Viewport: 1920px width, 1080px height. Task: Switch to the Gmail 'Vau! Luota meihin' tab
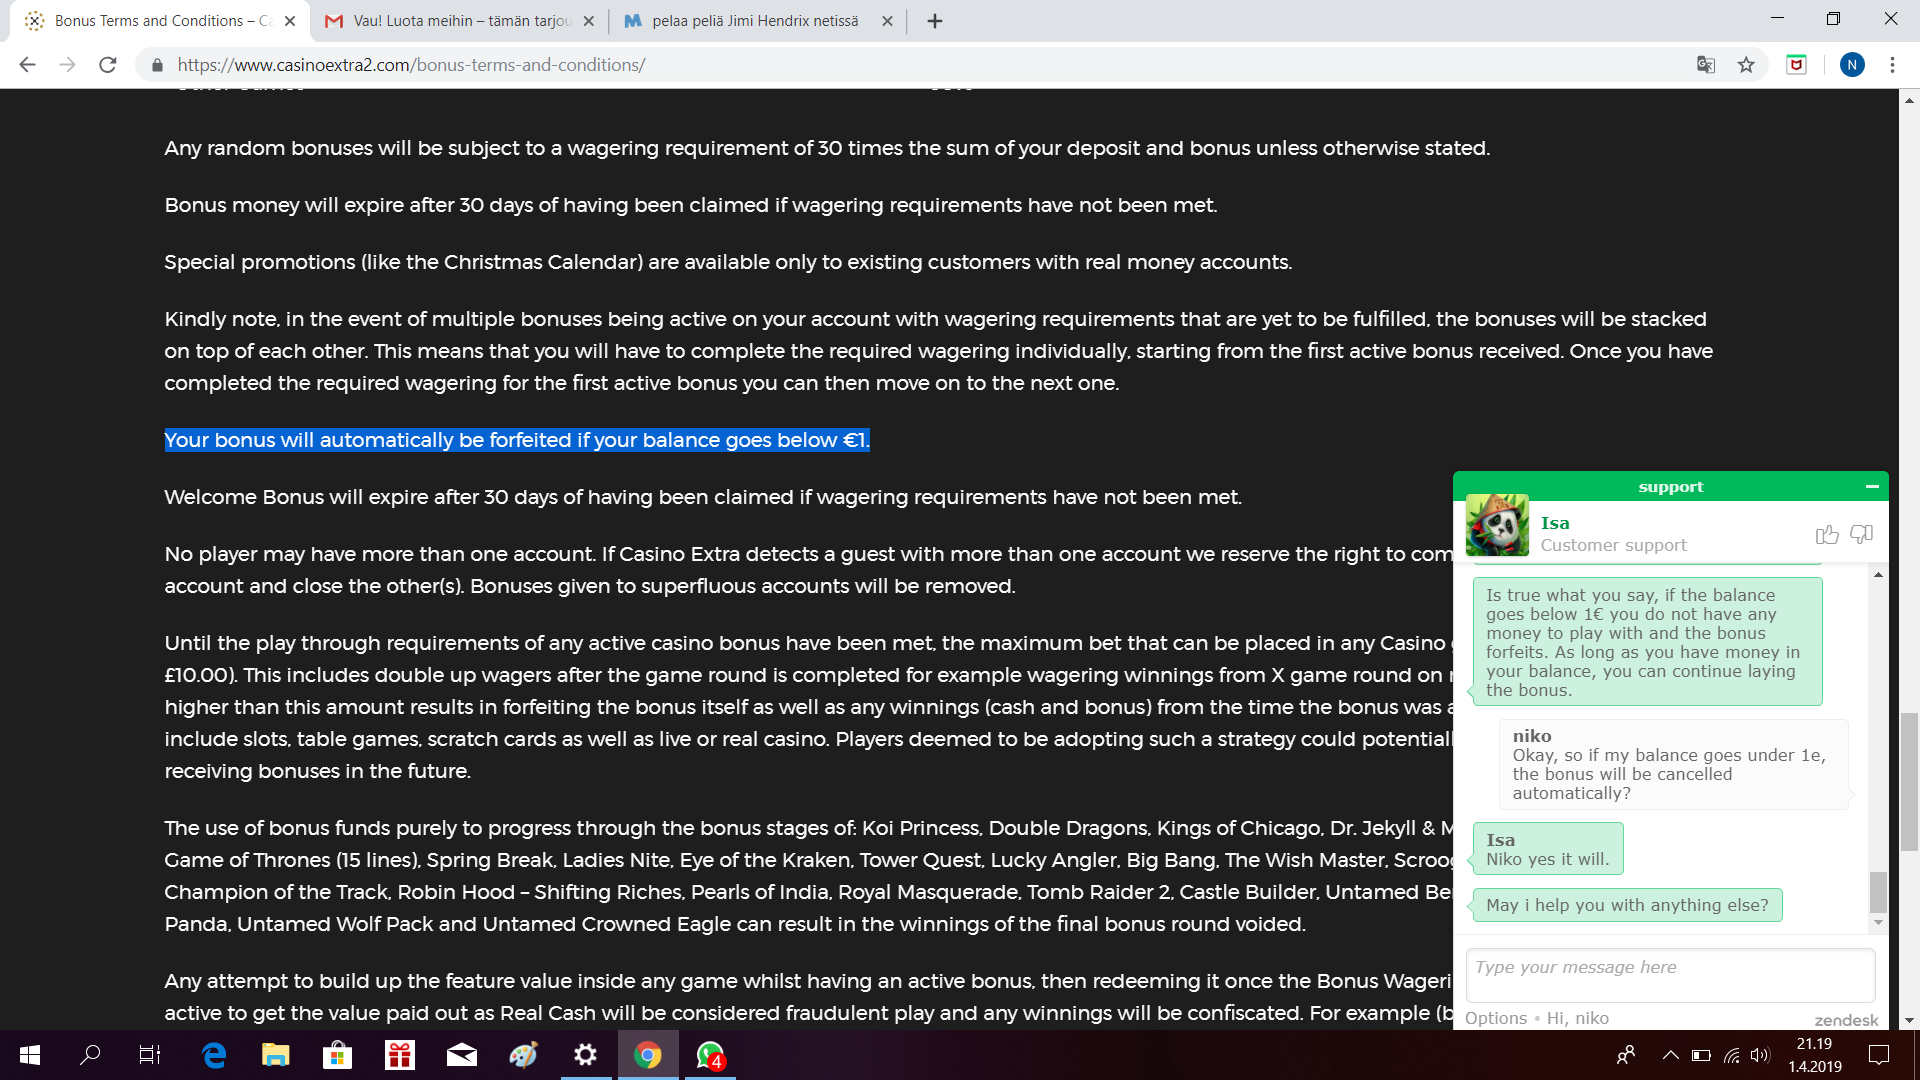[x=459, y=21]
